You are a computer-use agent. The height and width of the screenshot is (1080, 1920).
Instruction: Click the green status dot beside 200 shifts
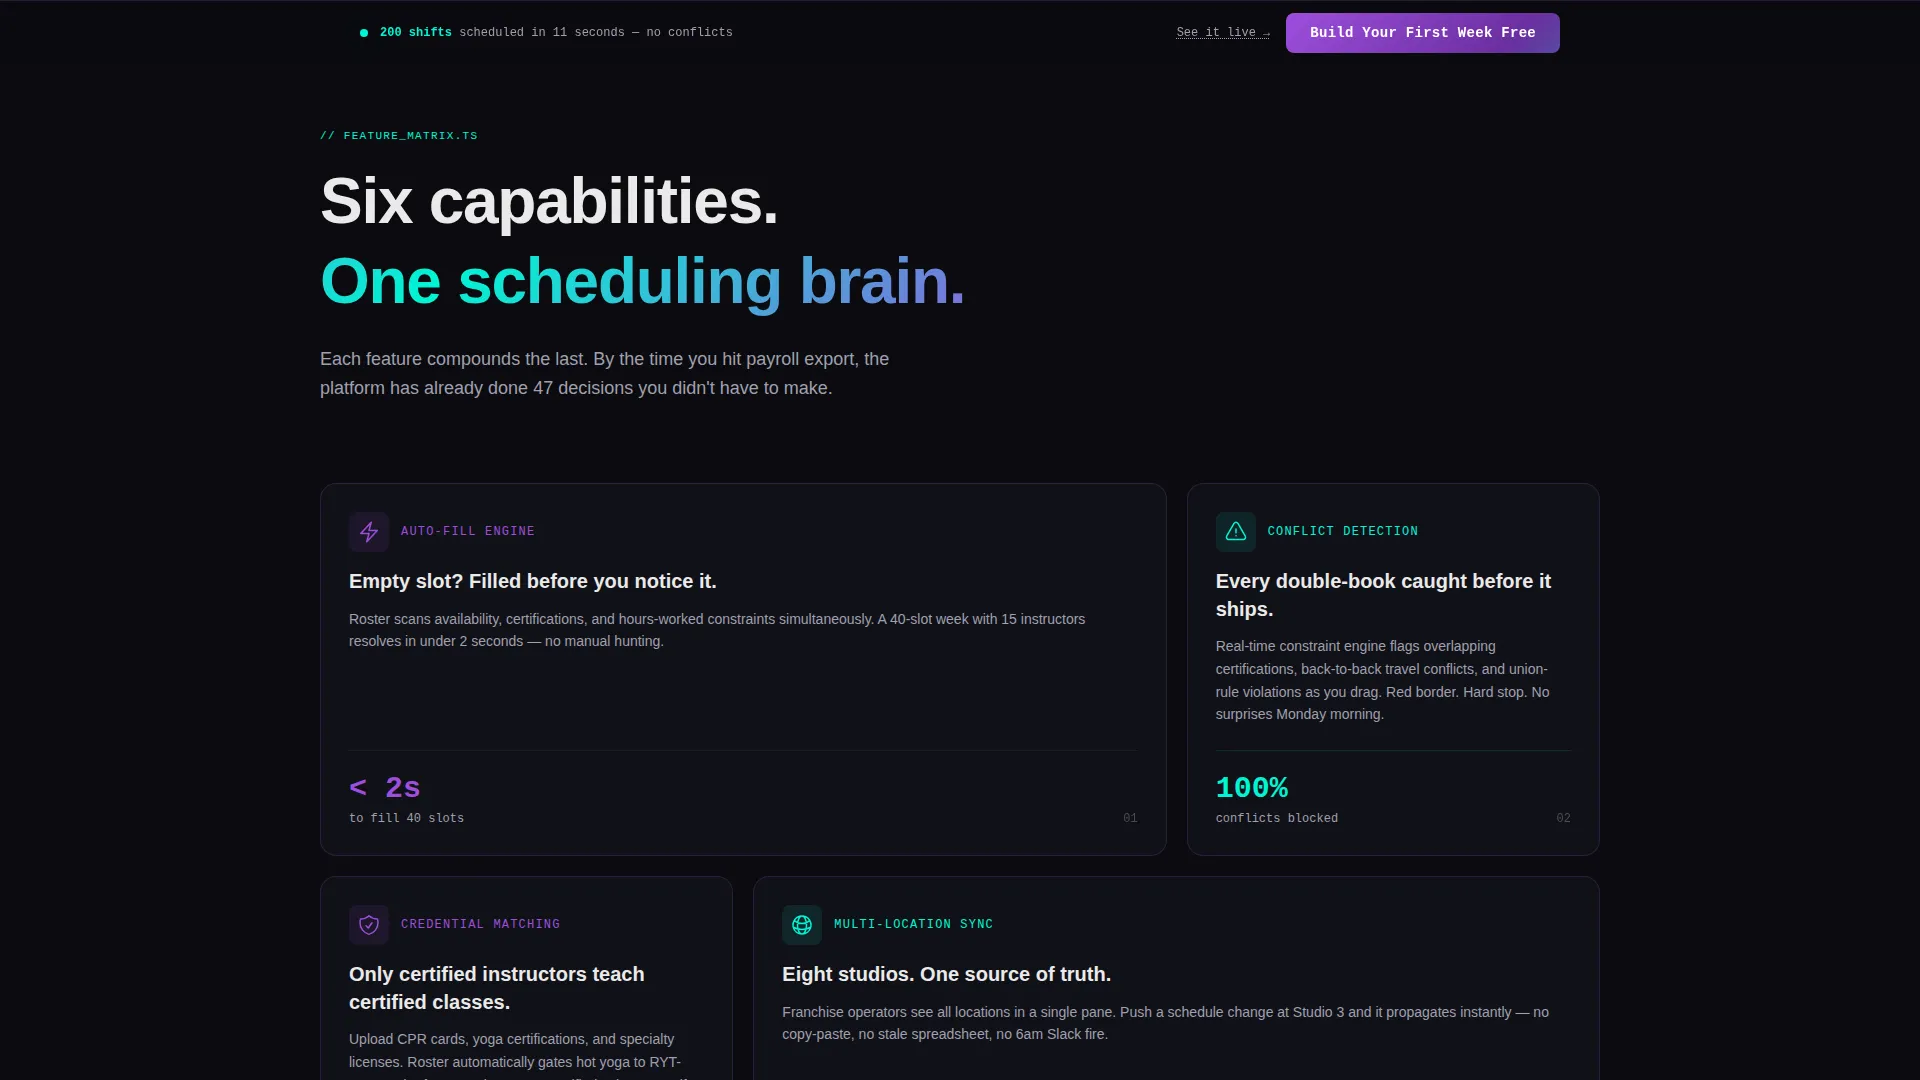click(364, 33)
